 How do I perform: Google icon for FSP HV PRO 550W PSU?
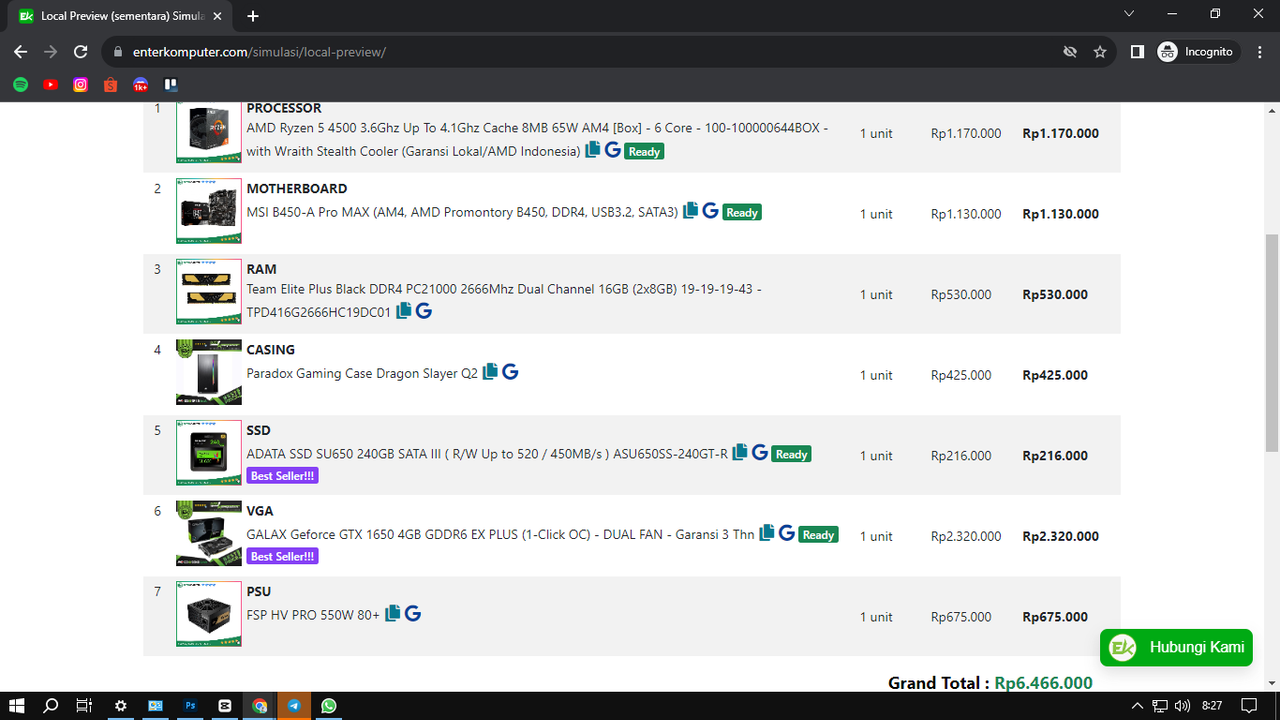(413, 613)
